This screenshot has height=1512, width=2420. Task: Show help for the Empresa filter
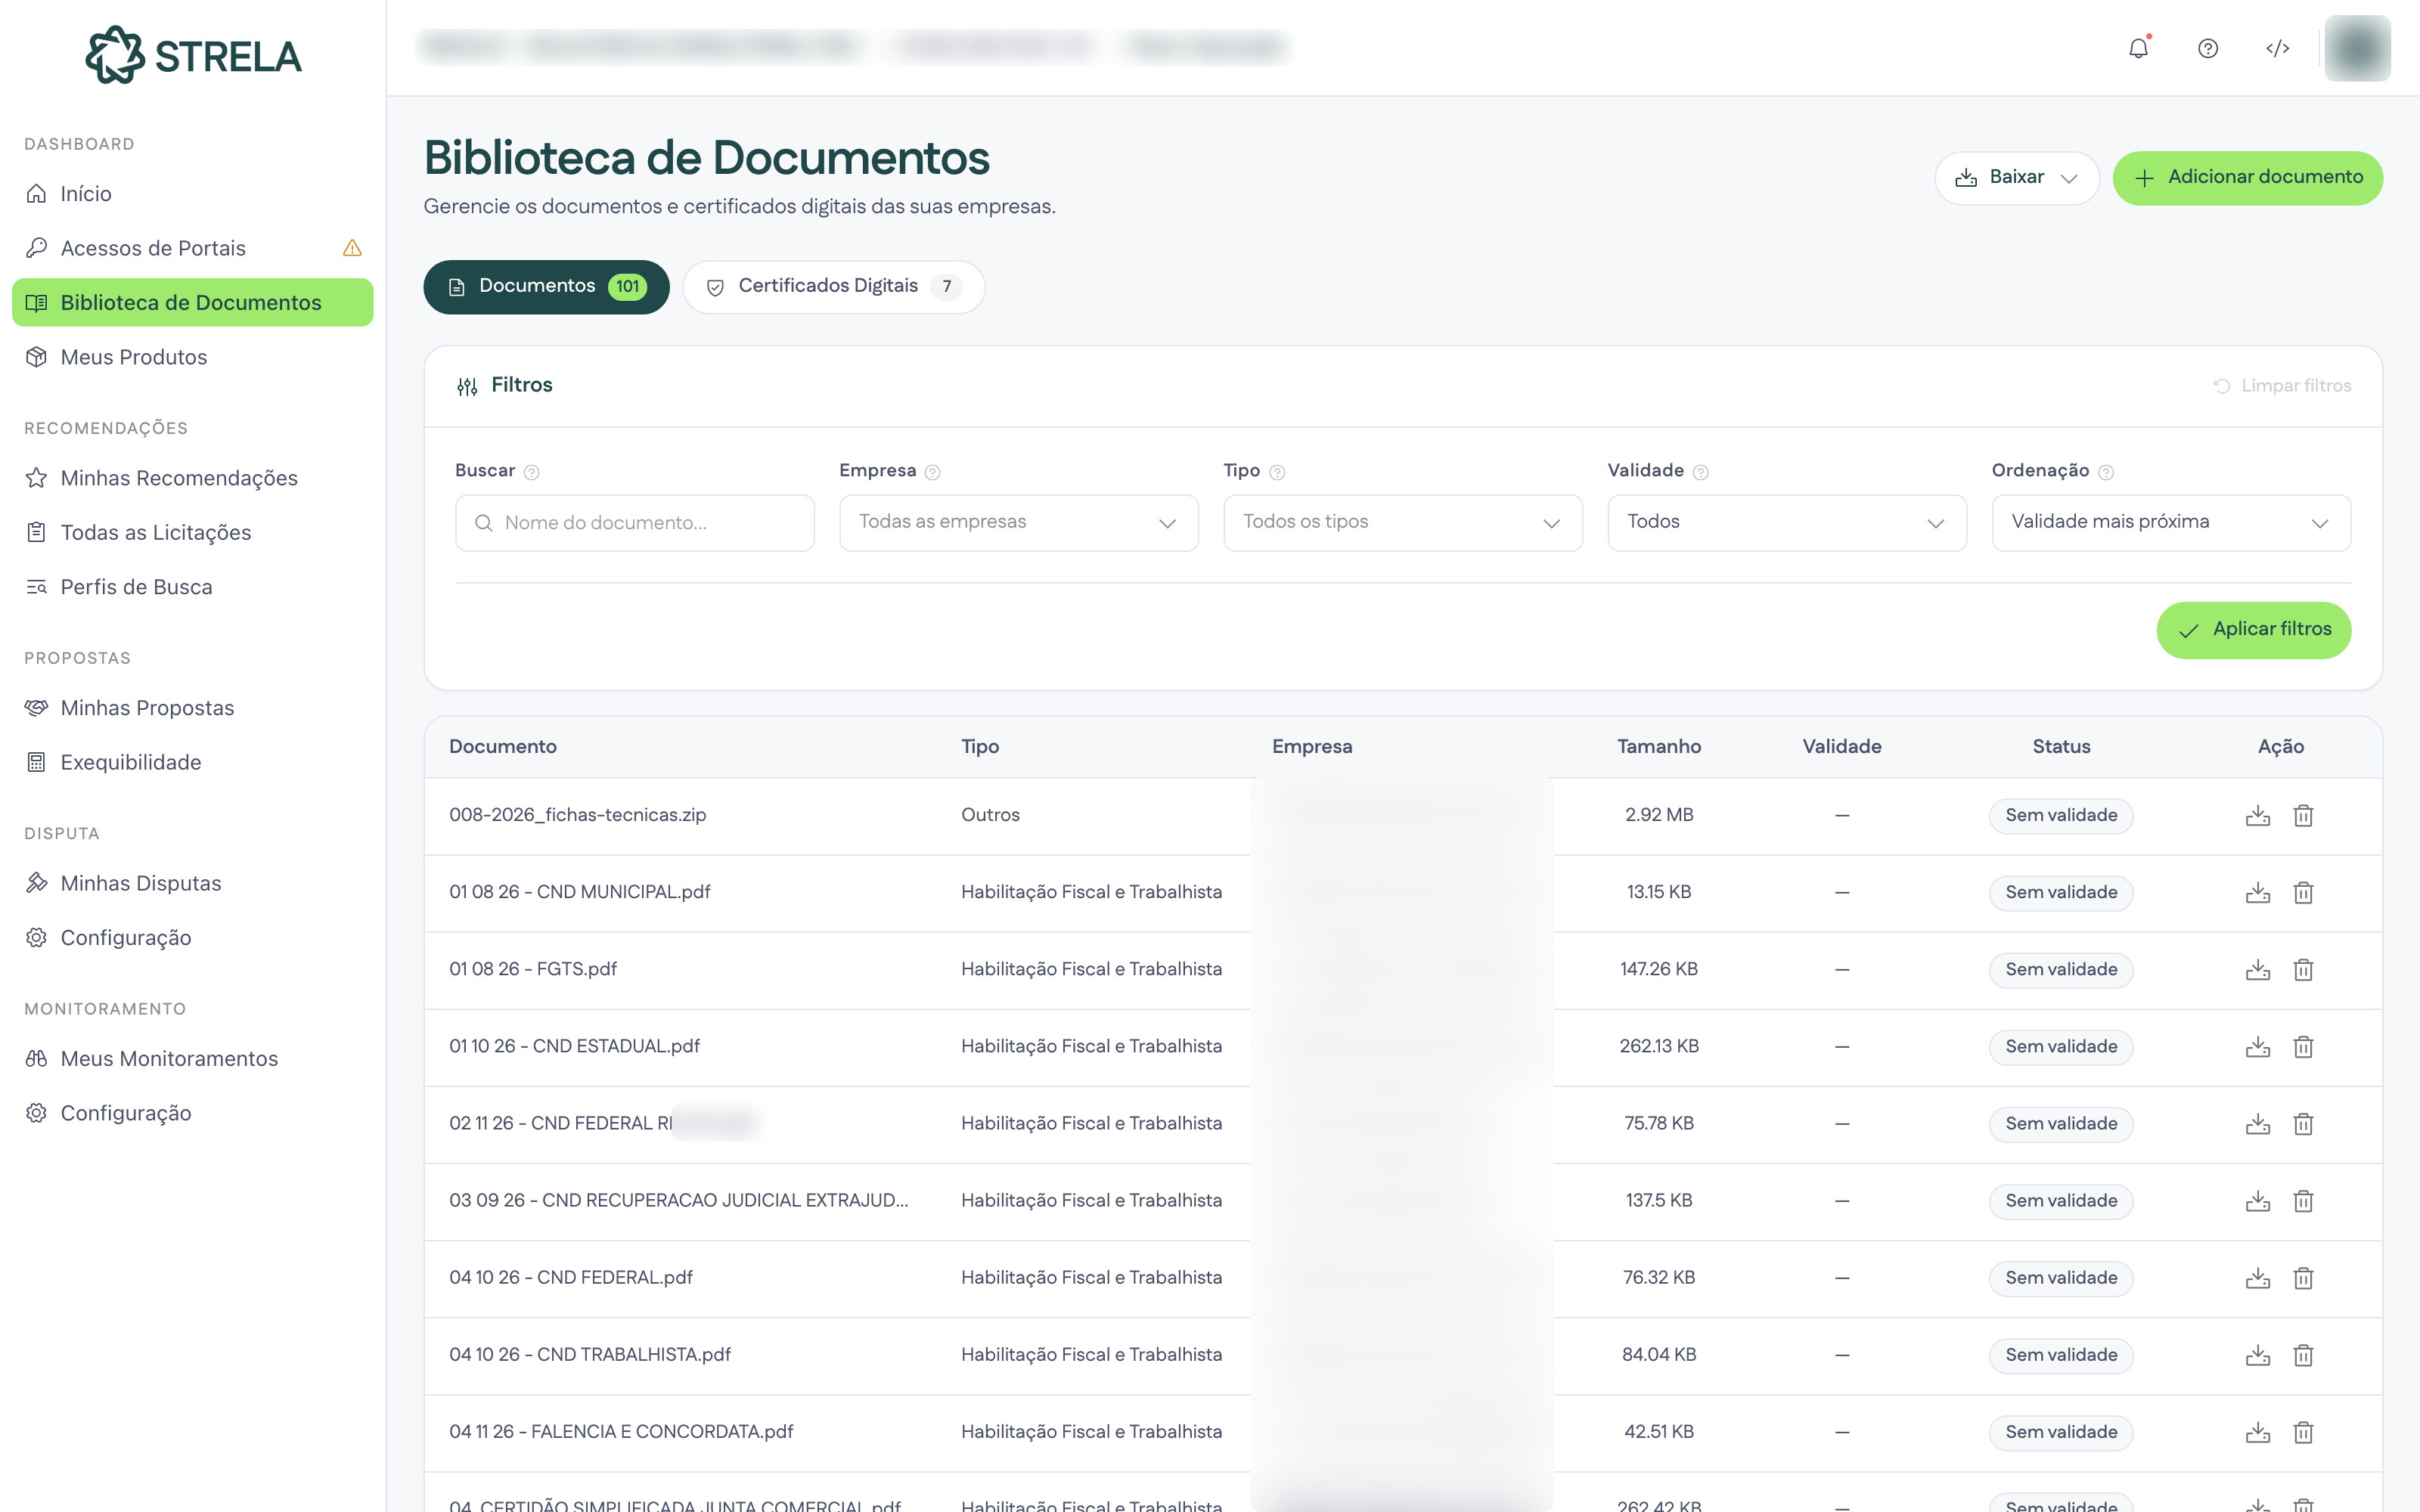(x=932, y=472)
